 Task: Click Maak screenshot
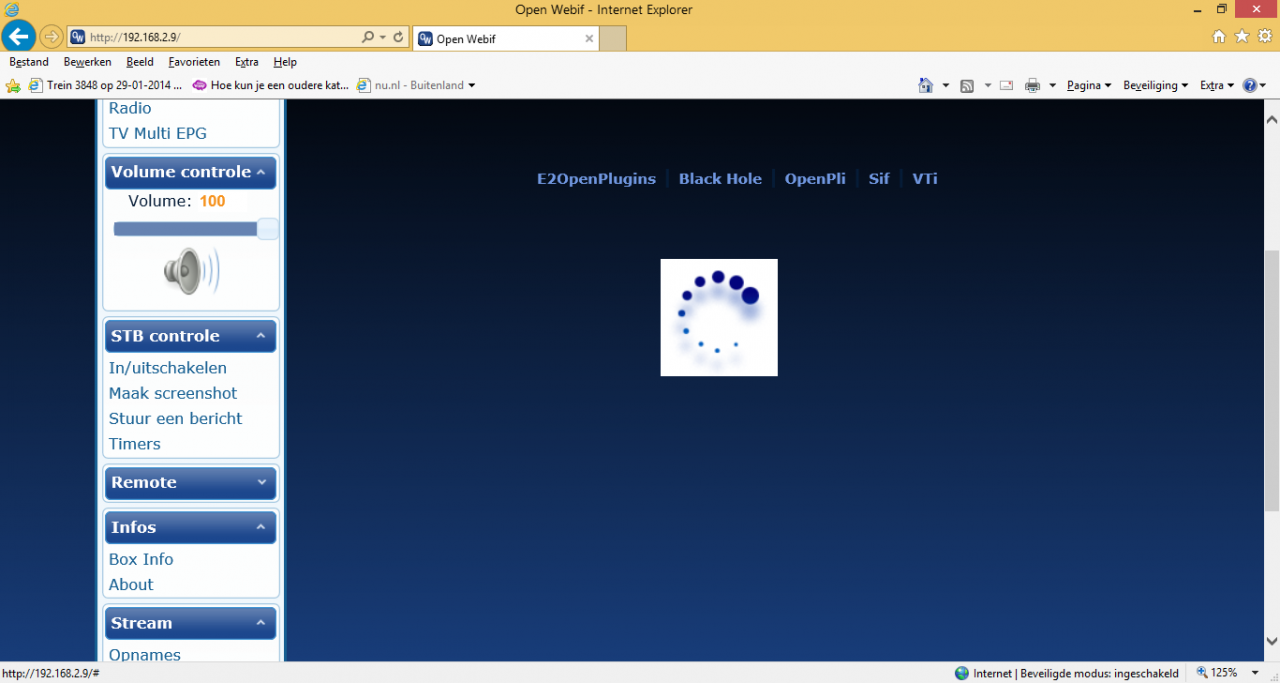(x=173, y=393)
